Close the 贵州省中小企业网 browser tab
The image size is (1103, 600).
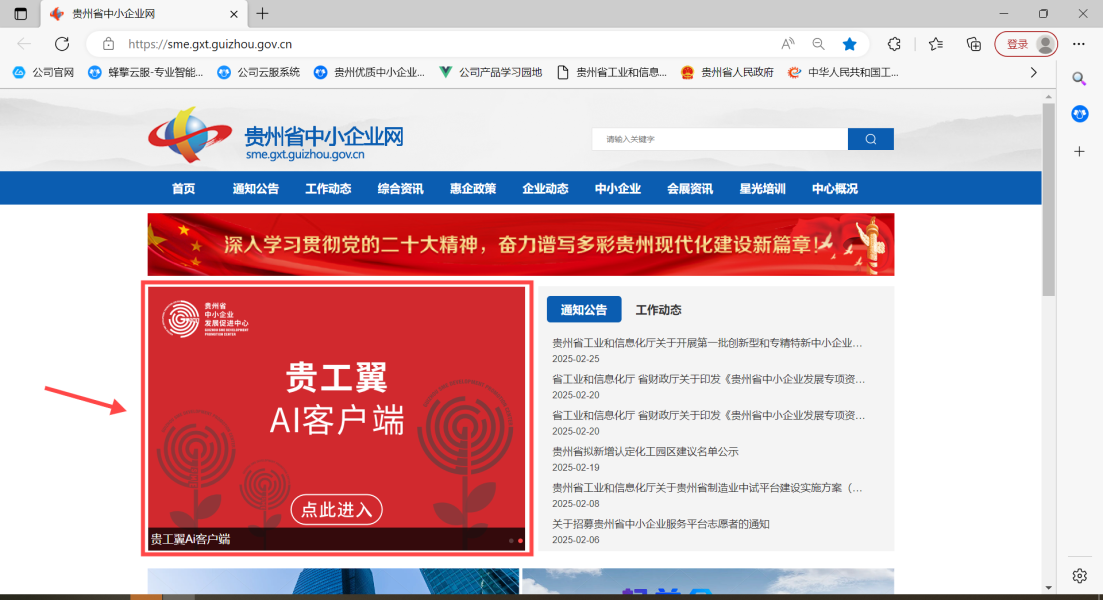pos(234,13)
